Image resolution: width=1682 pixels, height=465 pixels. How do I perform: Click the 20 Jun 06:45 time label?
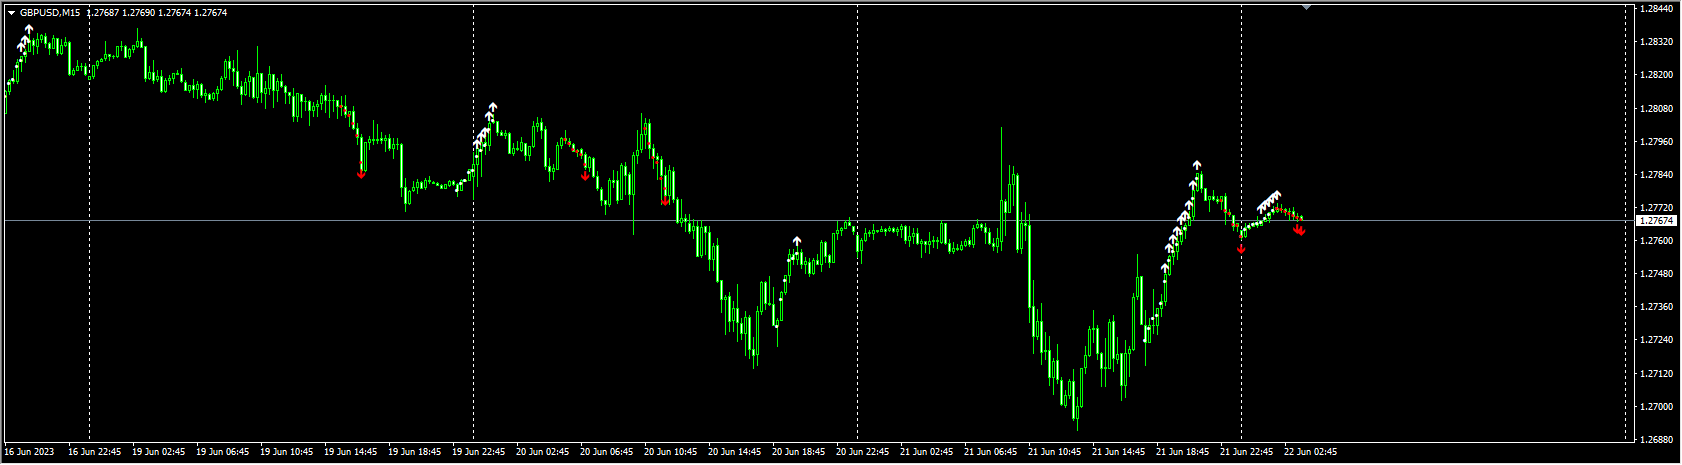pyautogui.click(x=606, y=452)
